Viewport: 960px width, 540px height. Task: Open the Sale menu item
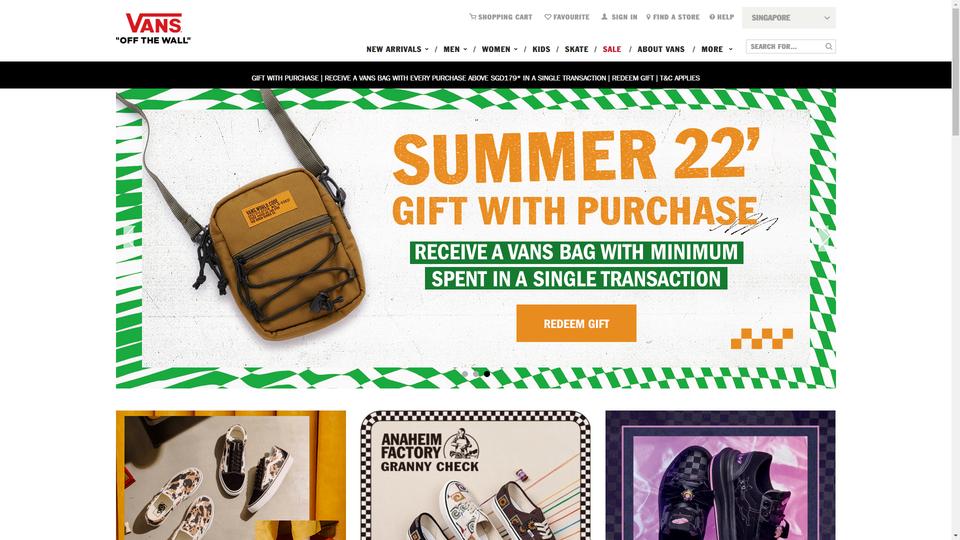coord(612,49)
